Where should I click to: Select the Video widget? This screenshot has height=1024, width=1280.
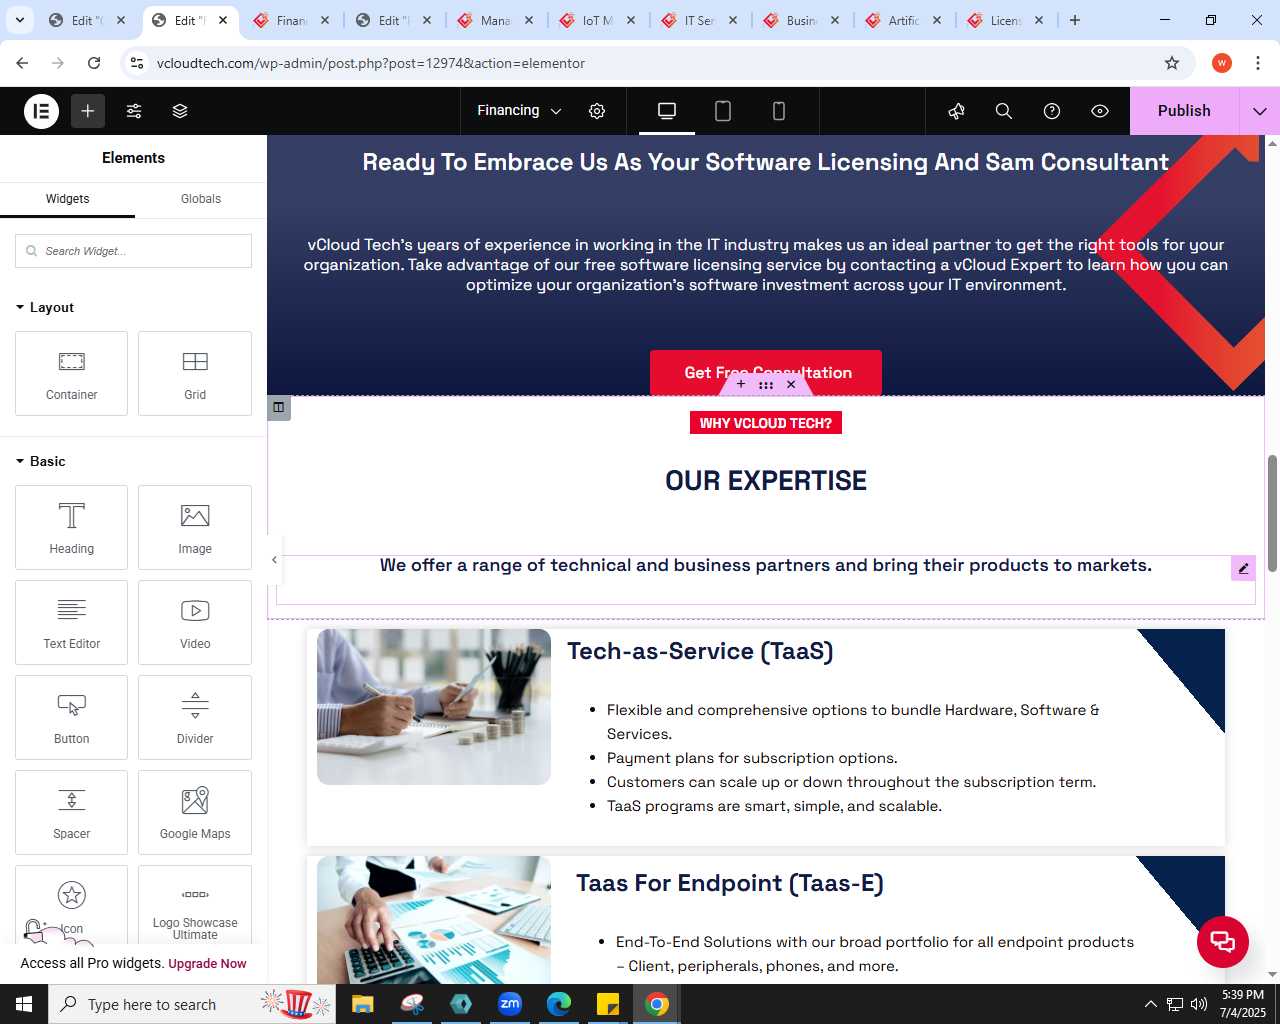[195, 622]
